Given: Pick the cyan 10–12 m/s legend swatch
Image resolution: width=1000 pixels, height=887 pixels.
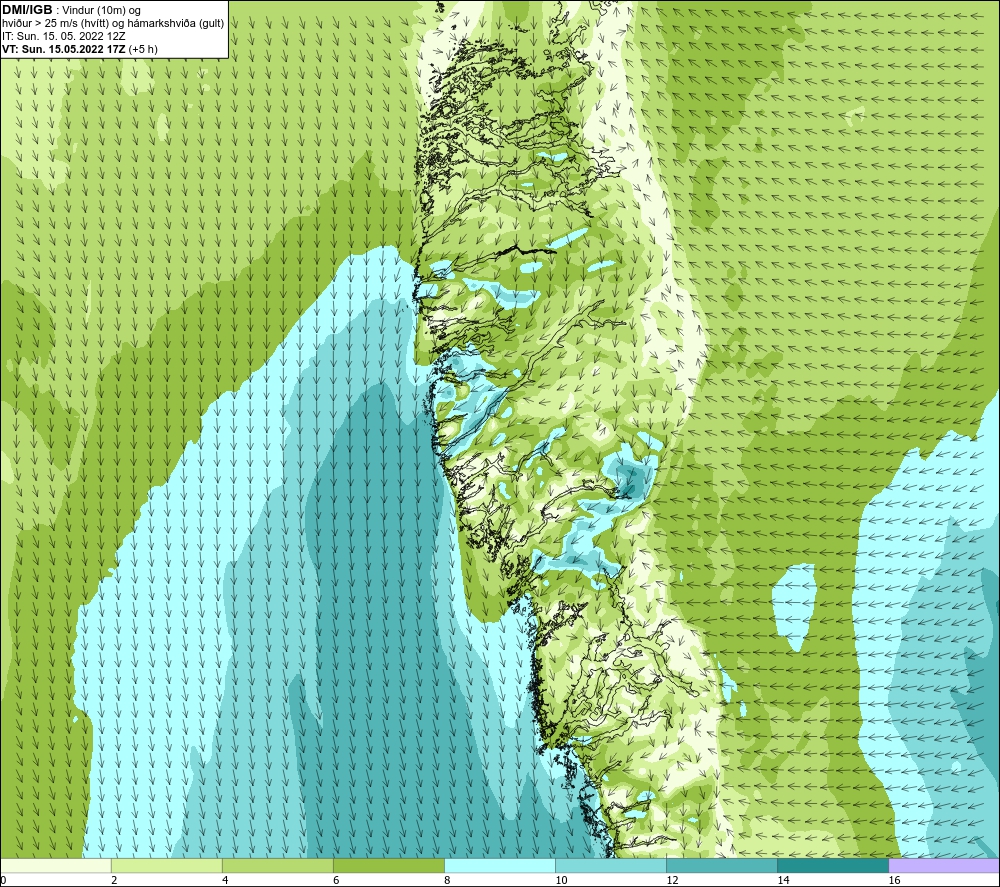Looking at the screenshot, I should (610, 865).
